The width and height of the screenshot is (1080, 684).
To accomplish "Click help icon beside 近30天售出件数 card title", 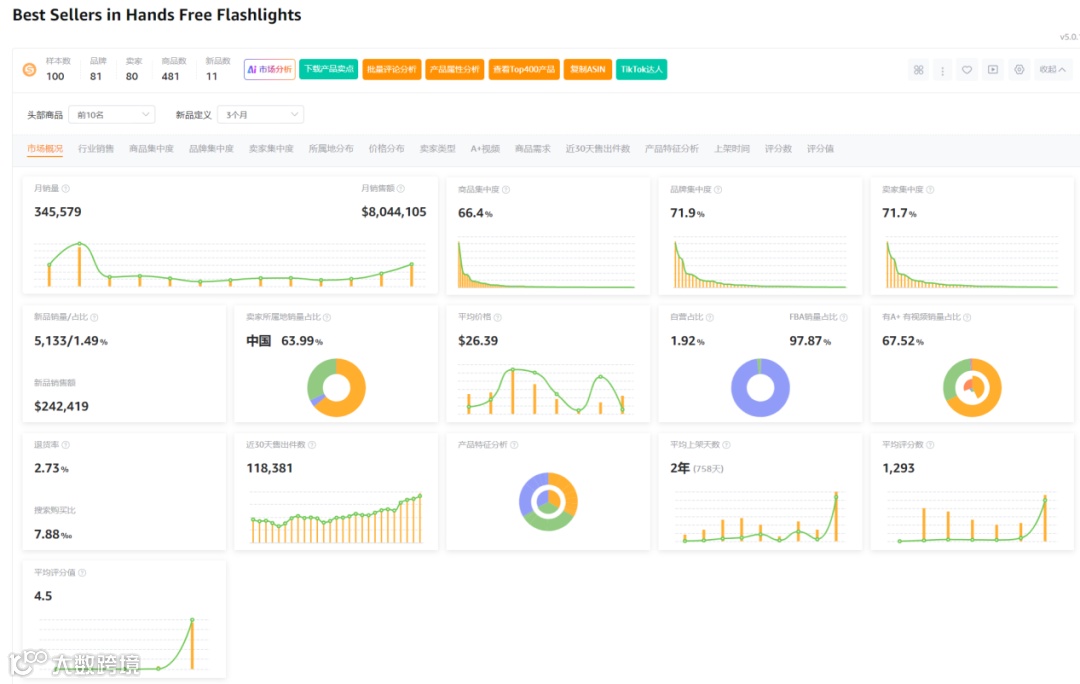I will 312,445.
